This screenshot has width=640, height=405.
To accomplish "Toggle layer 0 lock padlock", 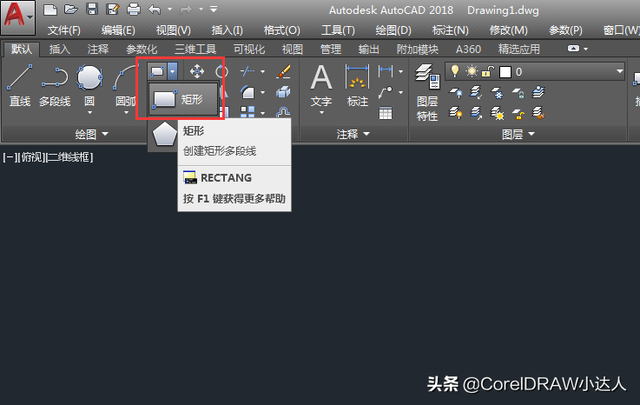I will 487,72.
